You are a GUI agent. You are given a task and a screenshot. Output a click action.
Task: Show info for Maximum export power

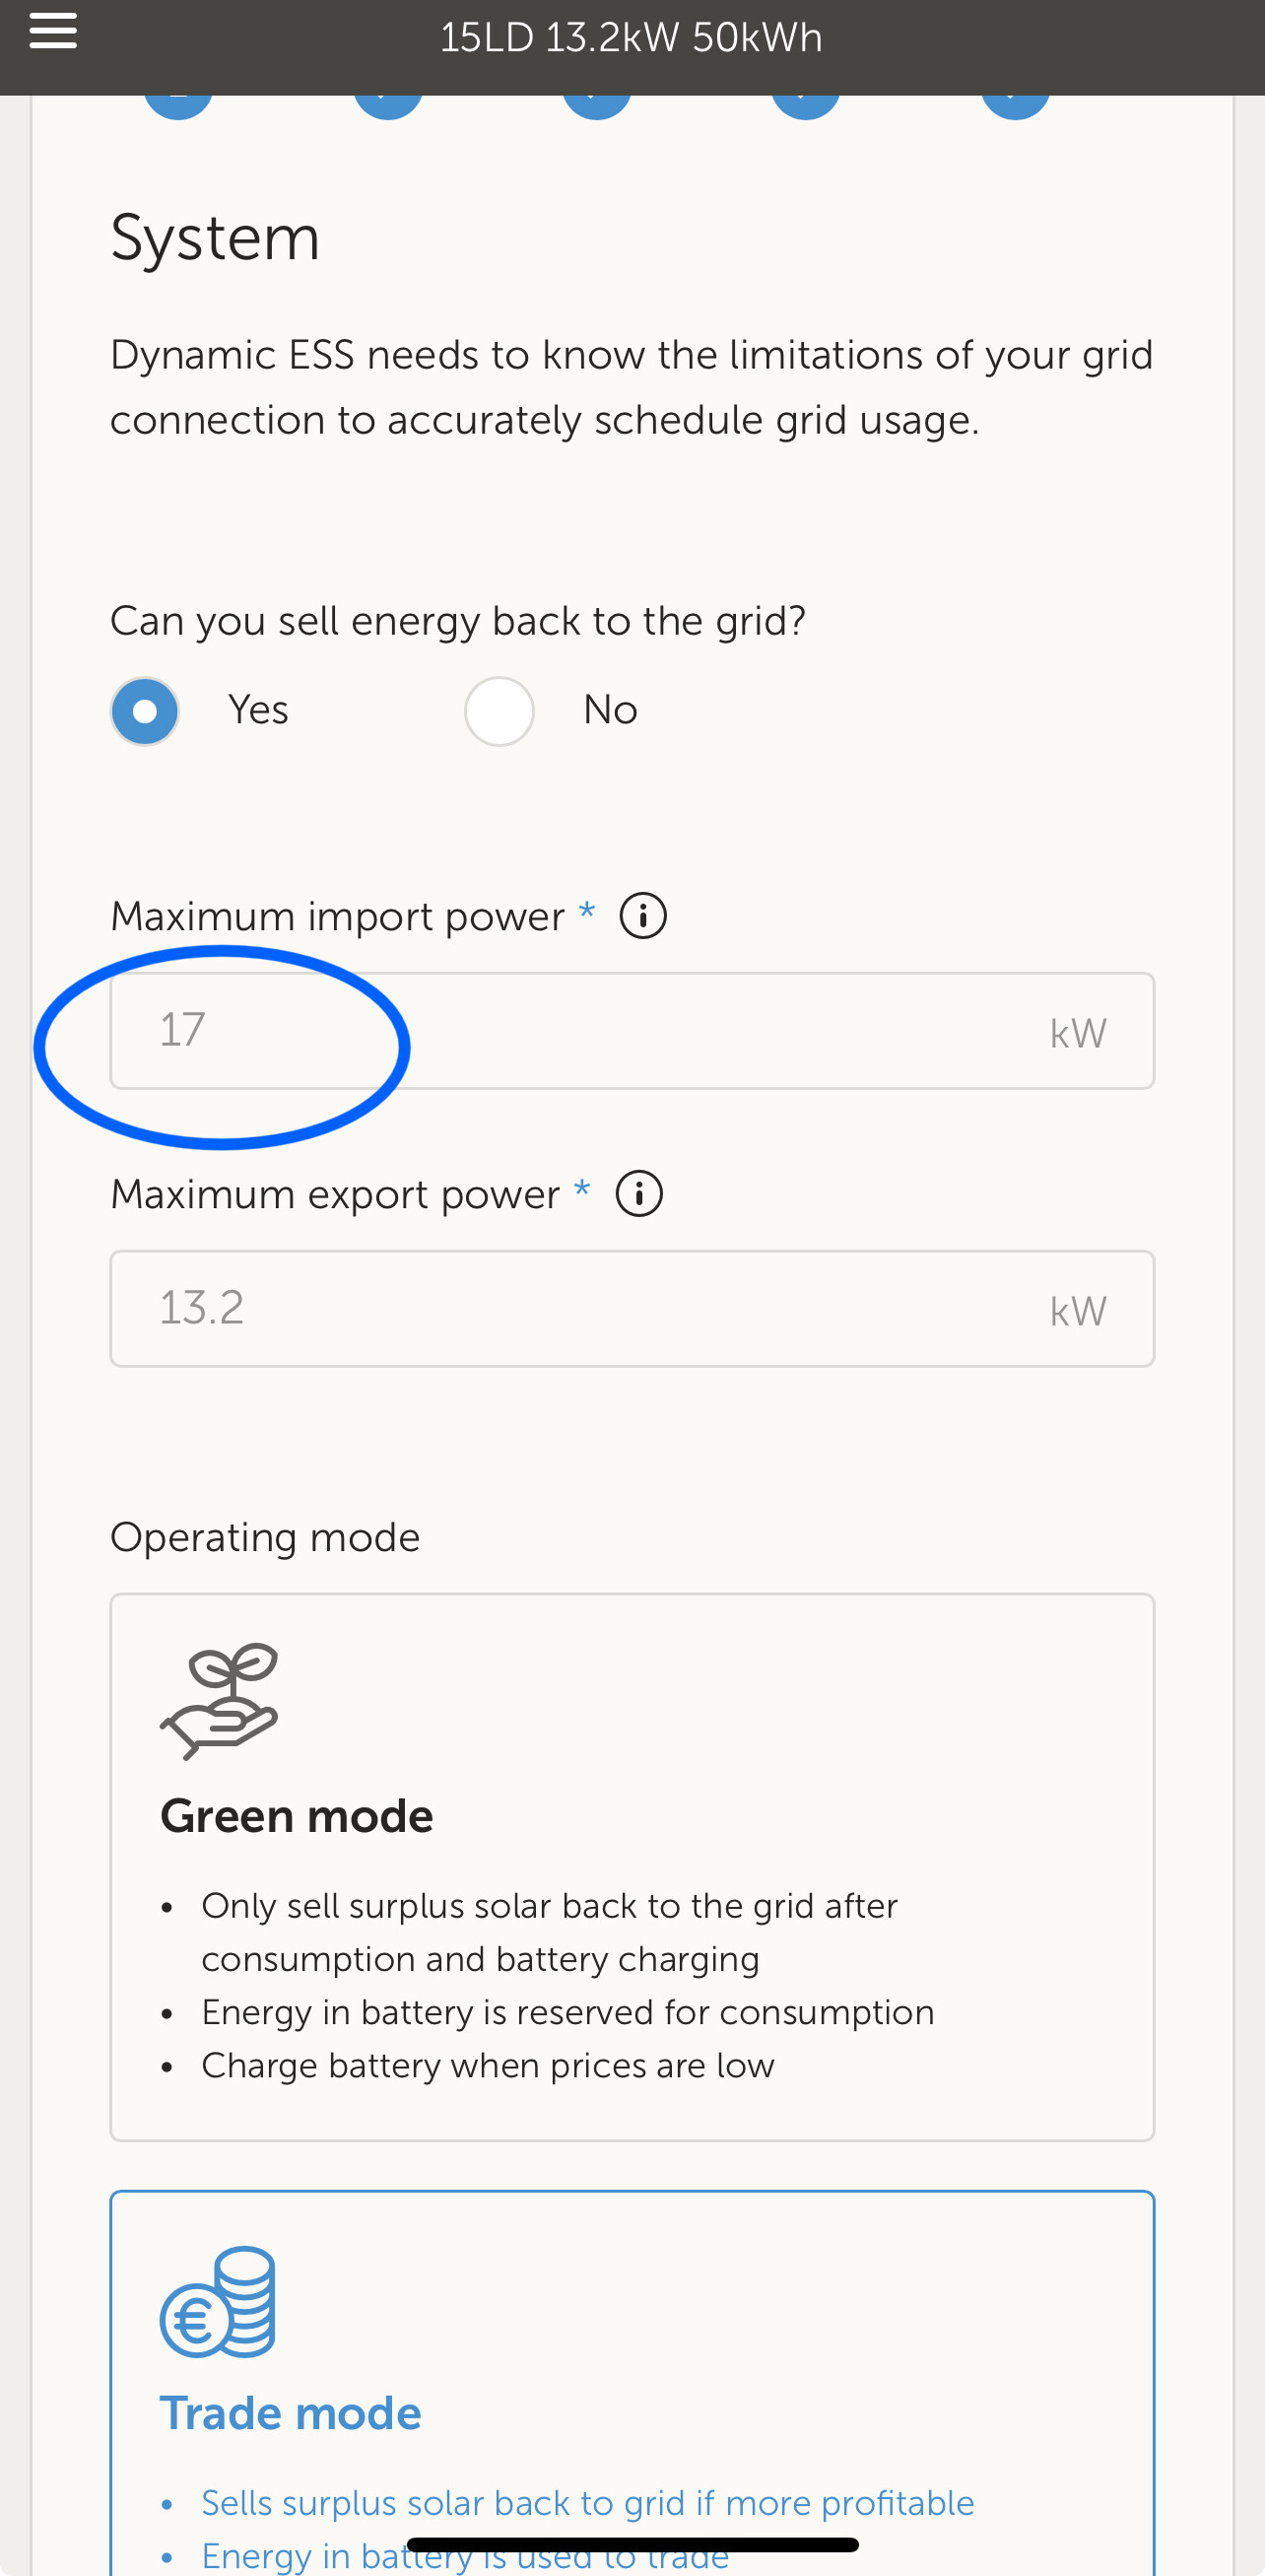[639, 1194]
